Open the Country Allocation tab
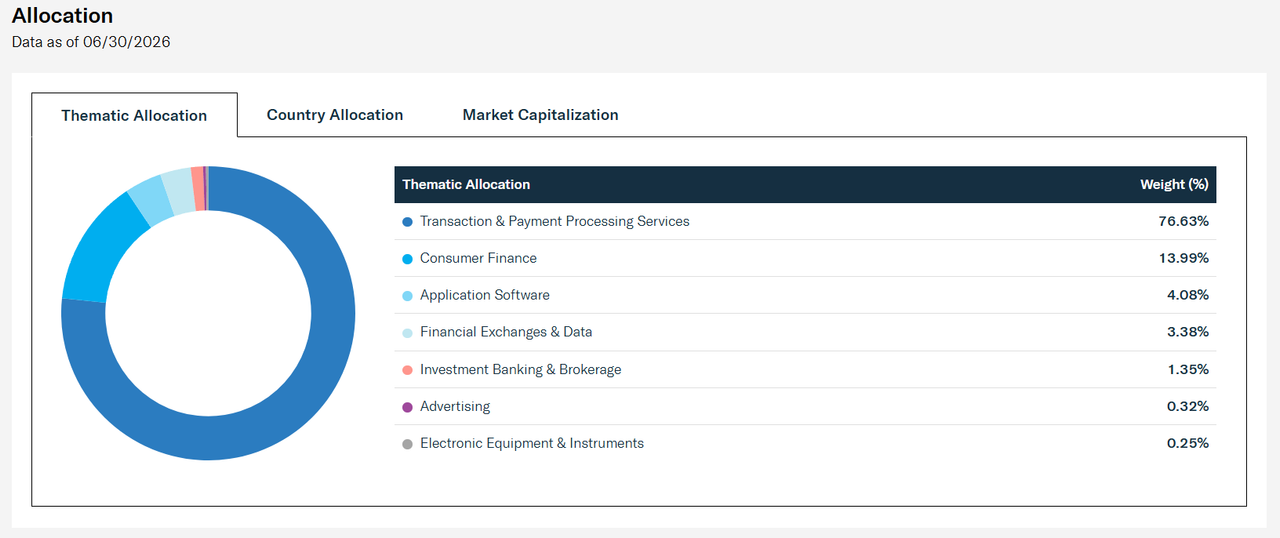Screen dimensions: 1280x538 pos(335,115)
